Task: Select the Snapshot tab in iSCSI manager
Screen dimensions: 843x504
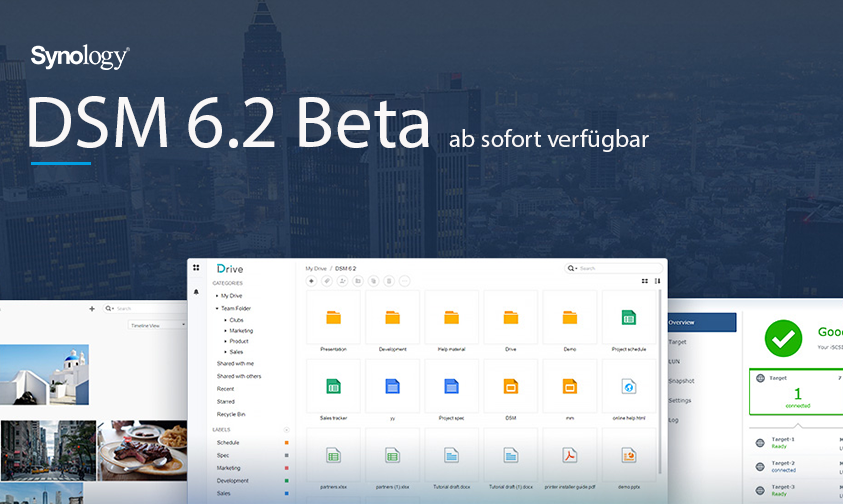Action: 681,381
